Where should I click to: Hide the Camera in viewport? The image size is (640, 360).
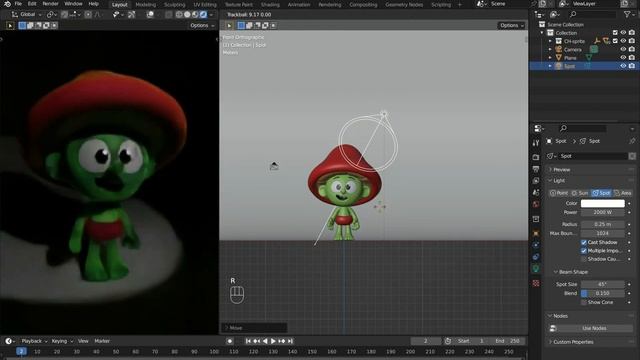(x=623, y=49)
